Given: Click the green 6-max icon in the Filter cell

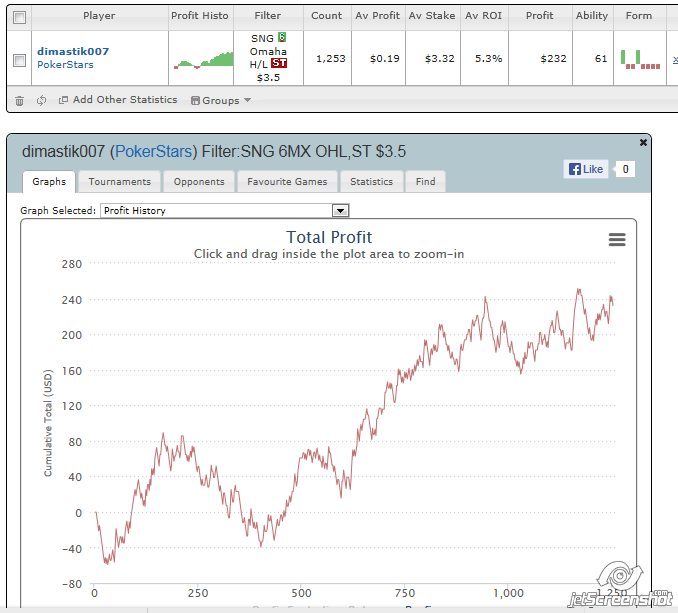Looking at the screenshot, I should pyautogui.click(x=282, y=37).
